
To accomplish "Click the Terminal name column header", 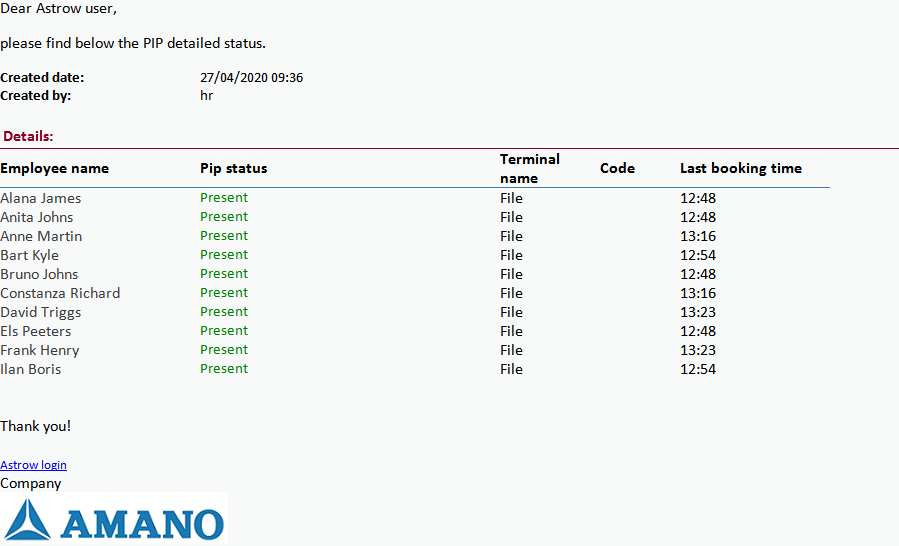I will pyautogui.click(x=530, y=168).
